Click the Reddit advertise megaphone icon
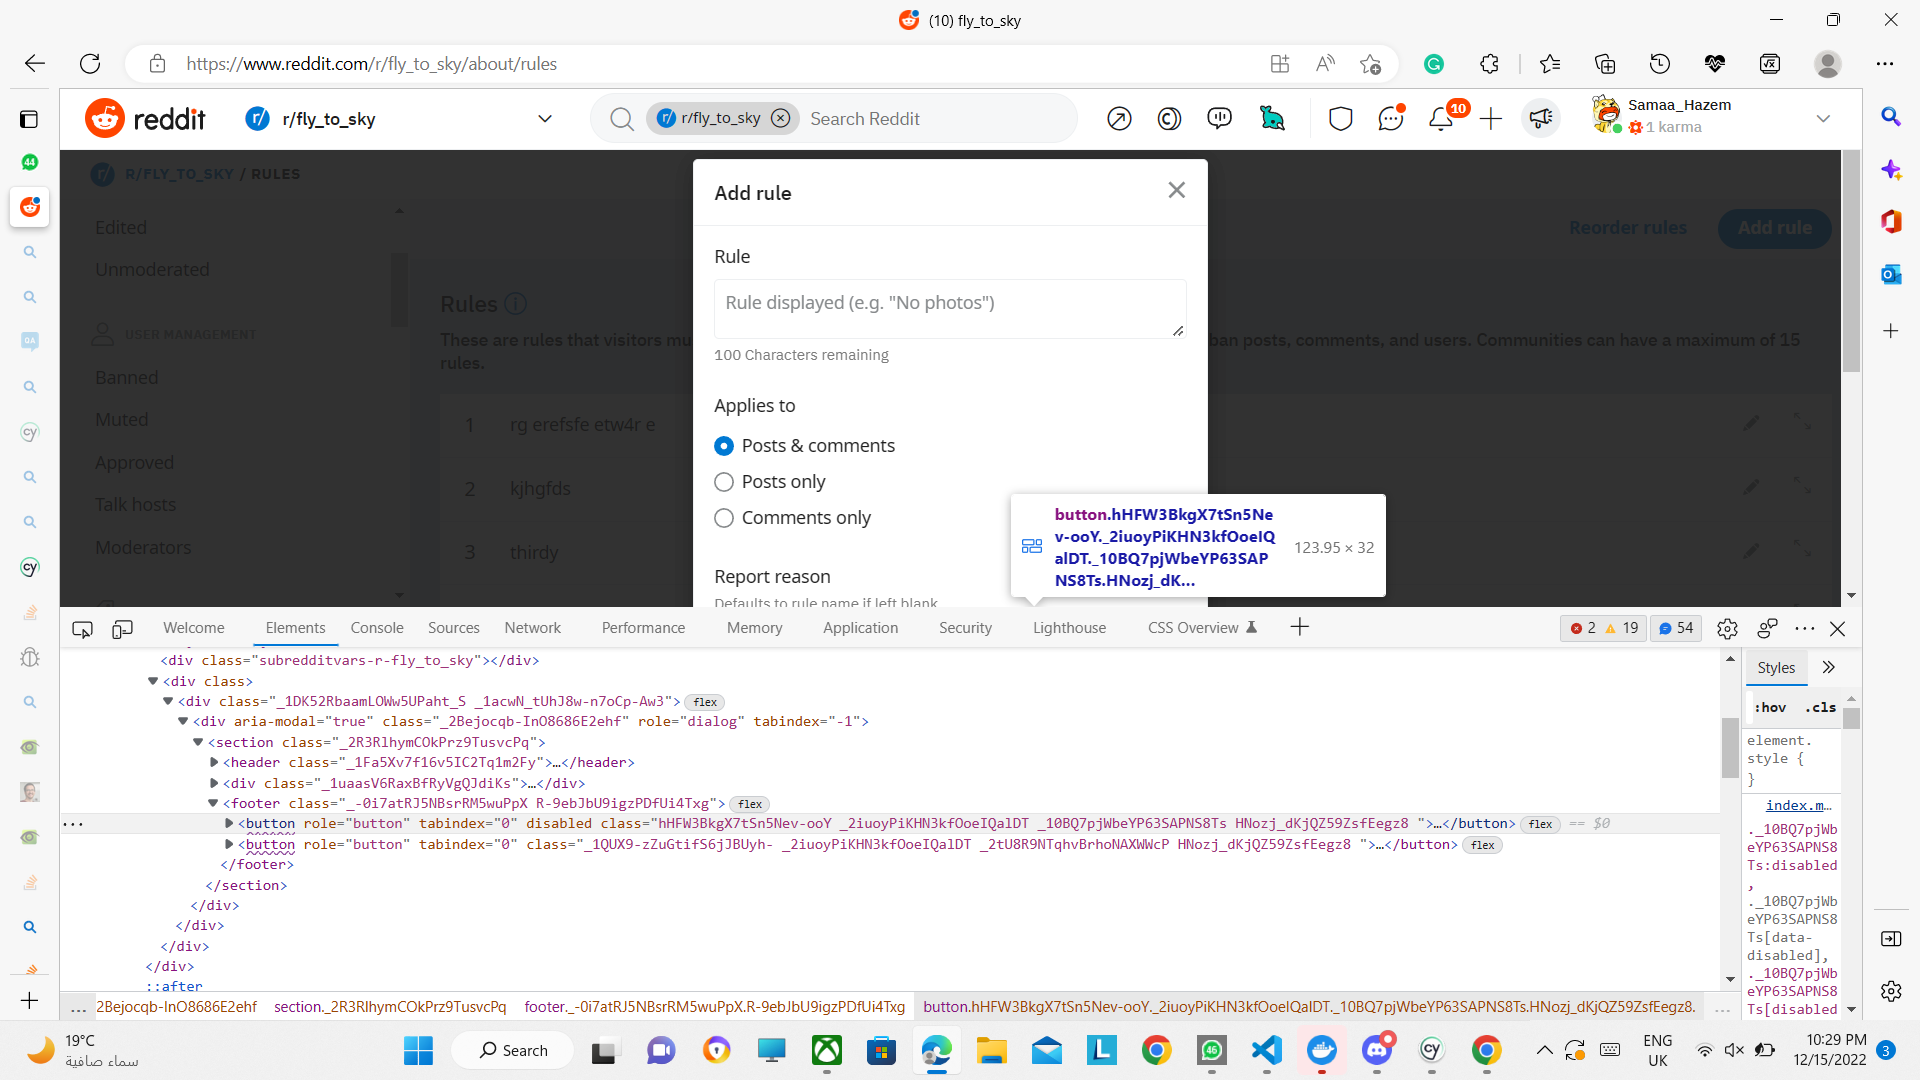The width and height of the screenshot is (1920, 1080). point(1540,119)
